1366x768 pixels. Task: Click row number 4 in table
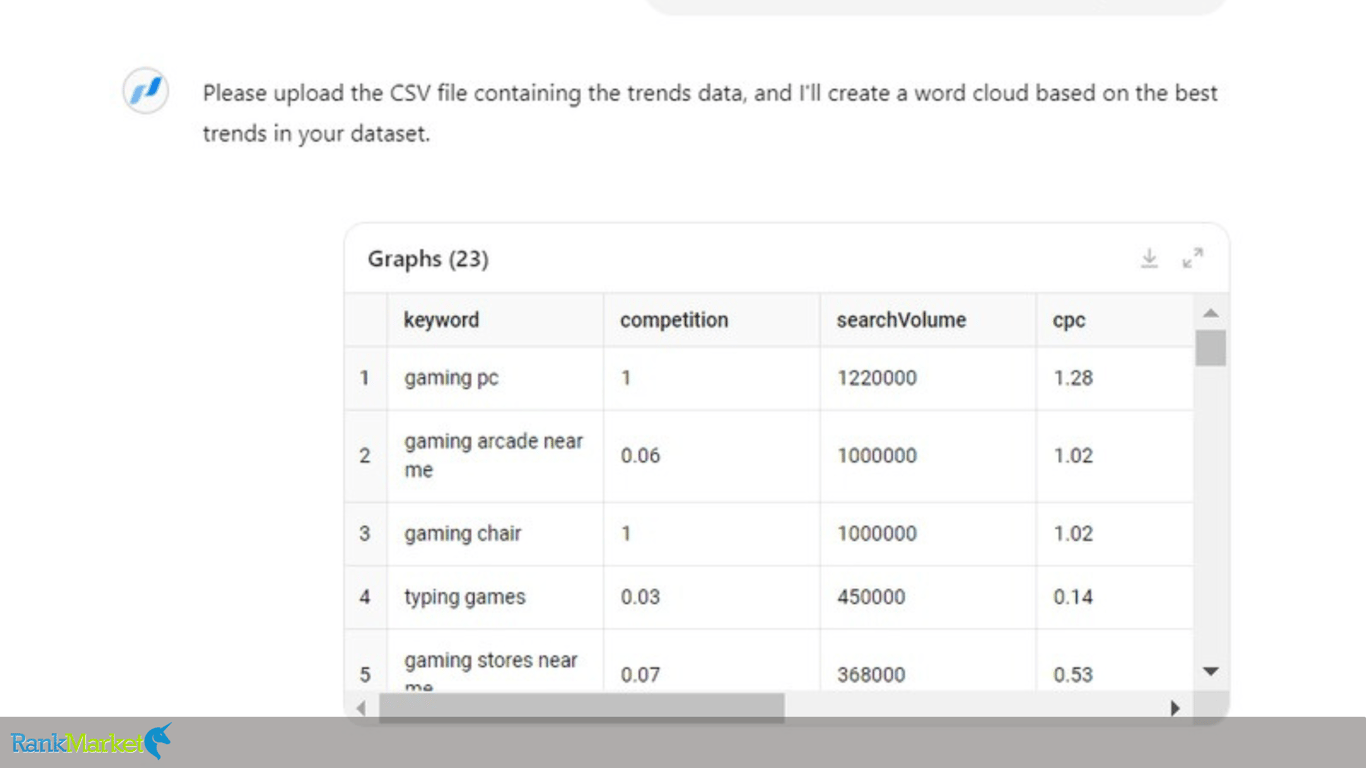point(365,597)
